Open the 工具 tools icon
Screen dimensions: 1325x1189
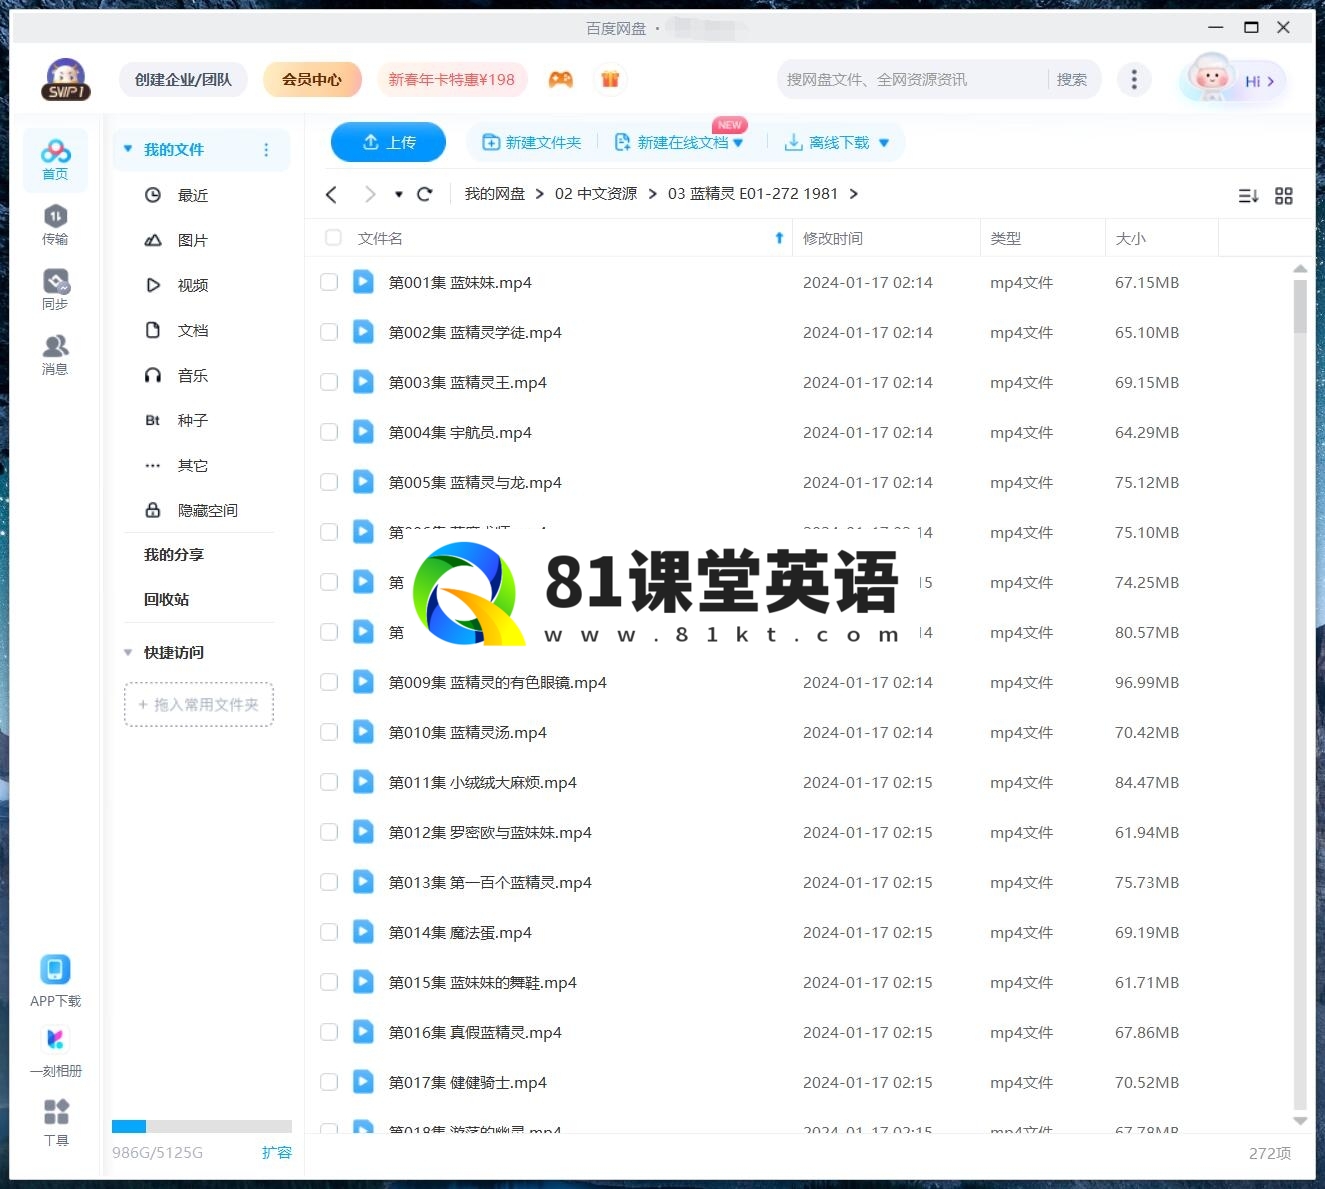point(56,1122)
